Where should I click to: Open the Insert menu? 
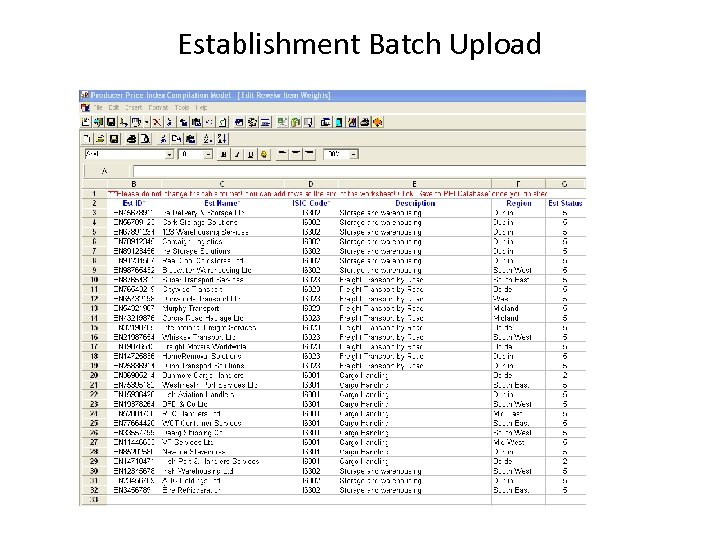tap(134, 107)
